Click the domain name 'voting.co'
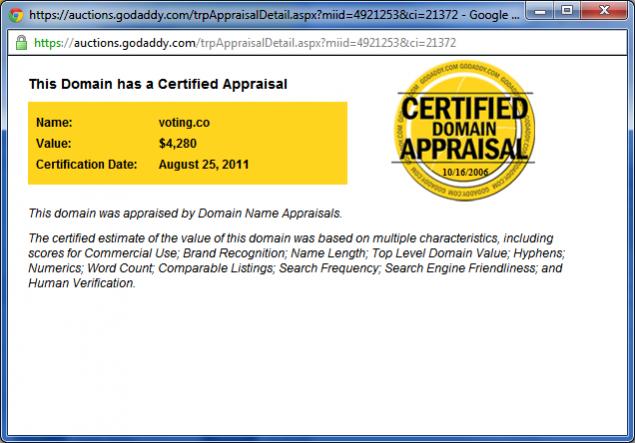Screen dimensions: 635x443 point(184,123)
